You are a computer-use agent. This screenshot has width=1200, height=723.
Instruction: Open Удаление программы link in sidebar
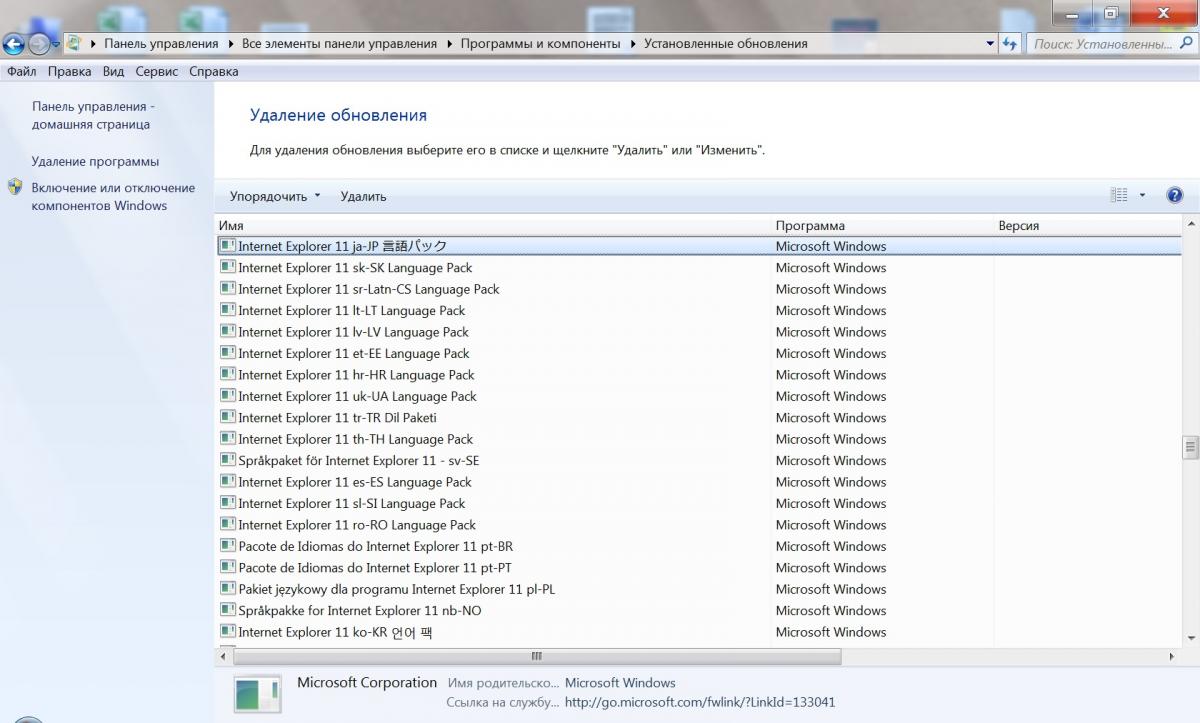point(95,162)
